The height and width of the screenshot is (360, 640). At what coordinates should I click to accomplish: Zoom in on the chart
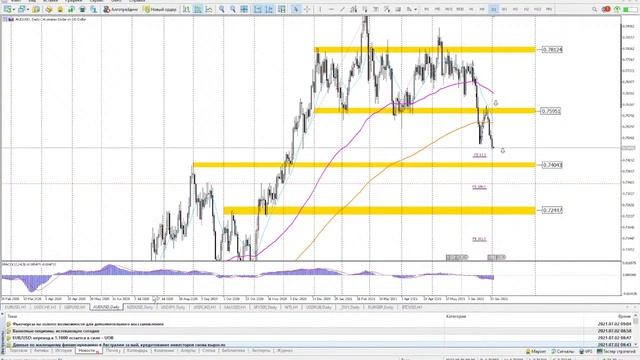(222, 9)
